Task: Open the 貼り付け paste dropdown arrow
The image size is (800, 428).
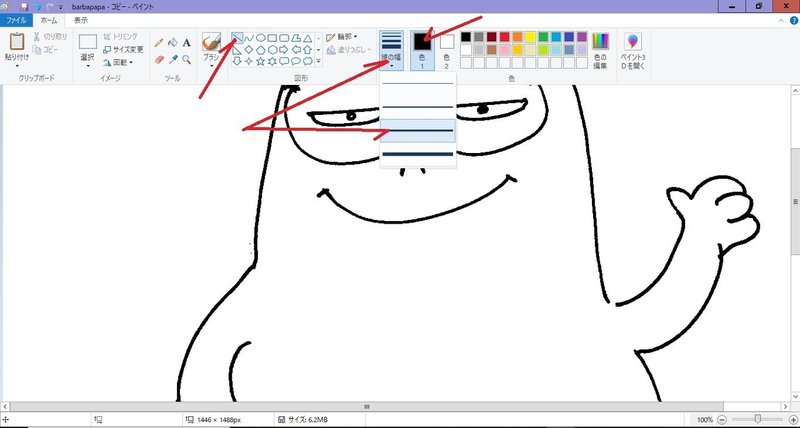Action: (x=17, y=66)
